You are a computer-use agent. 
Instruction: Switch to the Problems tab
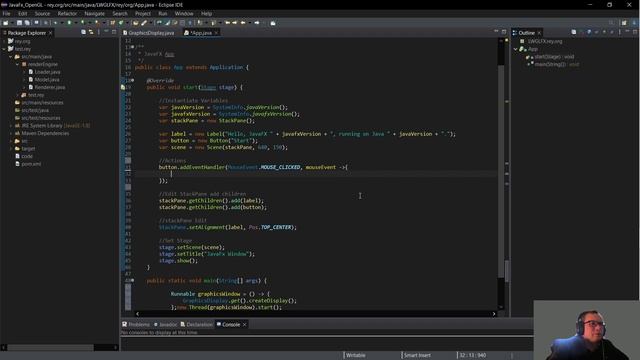click(x=136, y=324)
